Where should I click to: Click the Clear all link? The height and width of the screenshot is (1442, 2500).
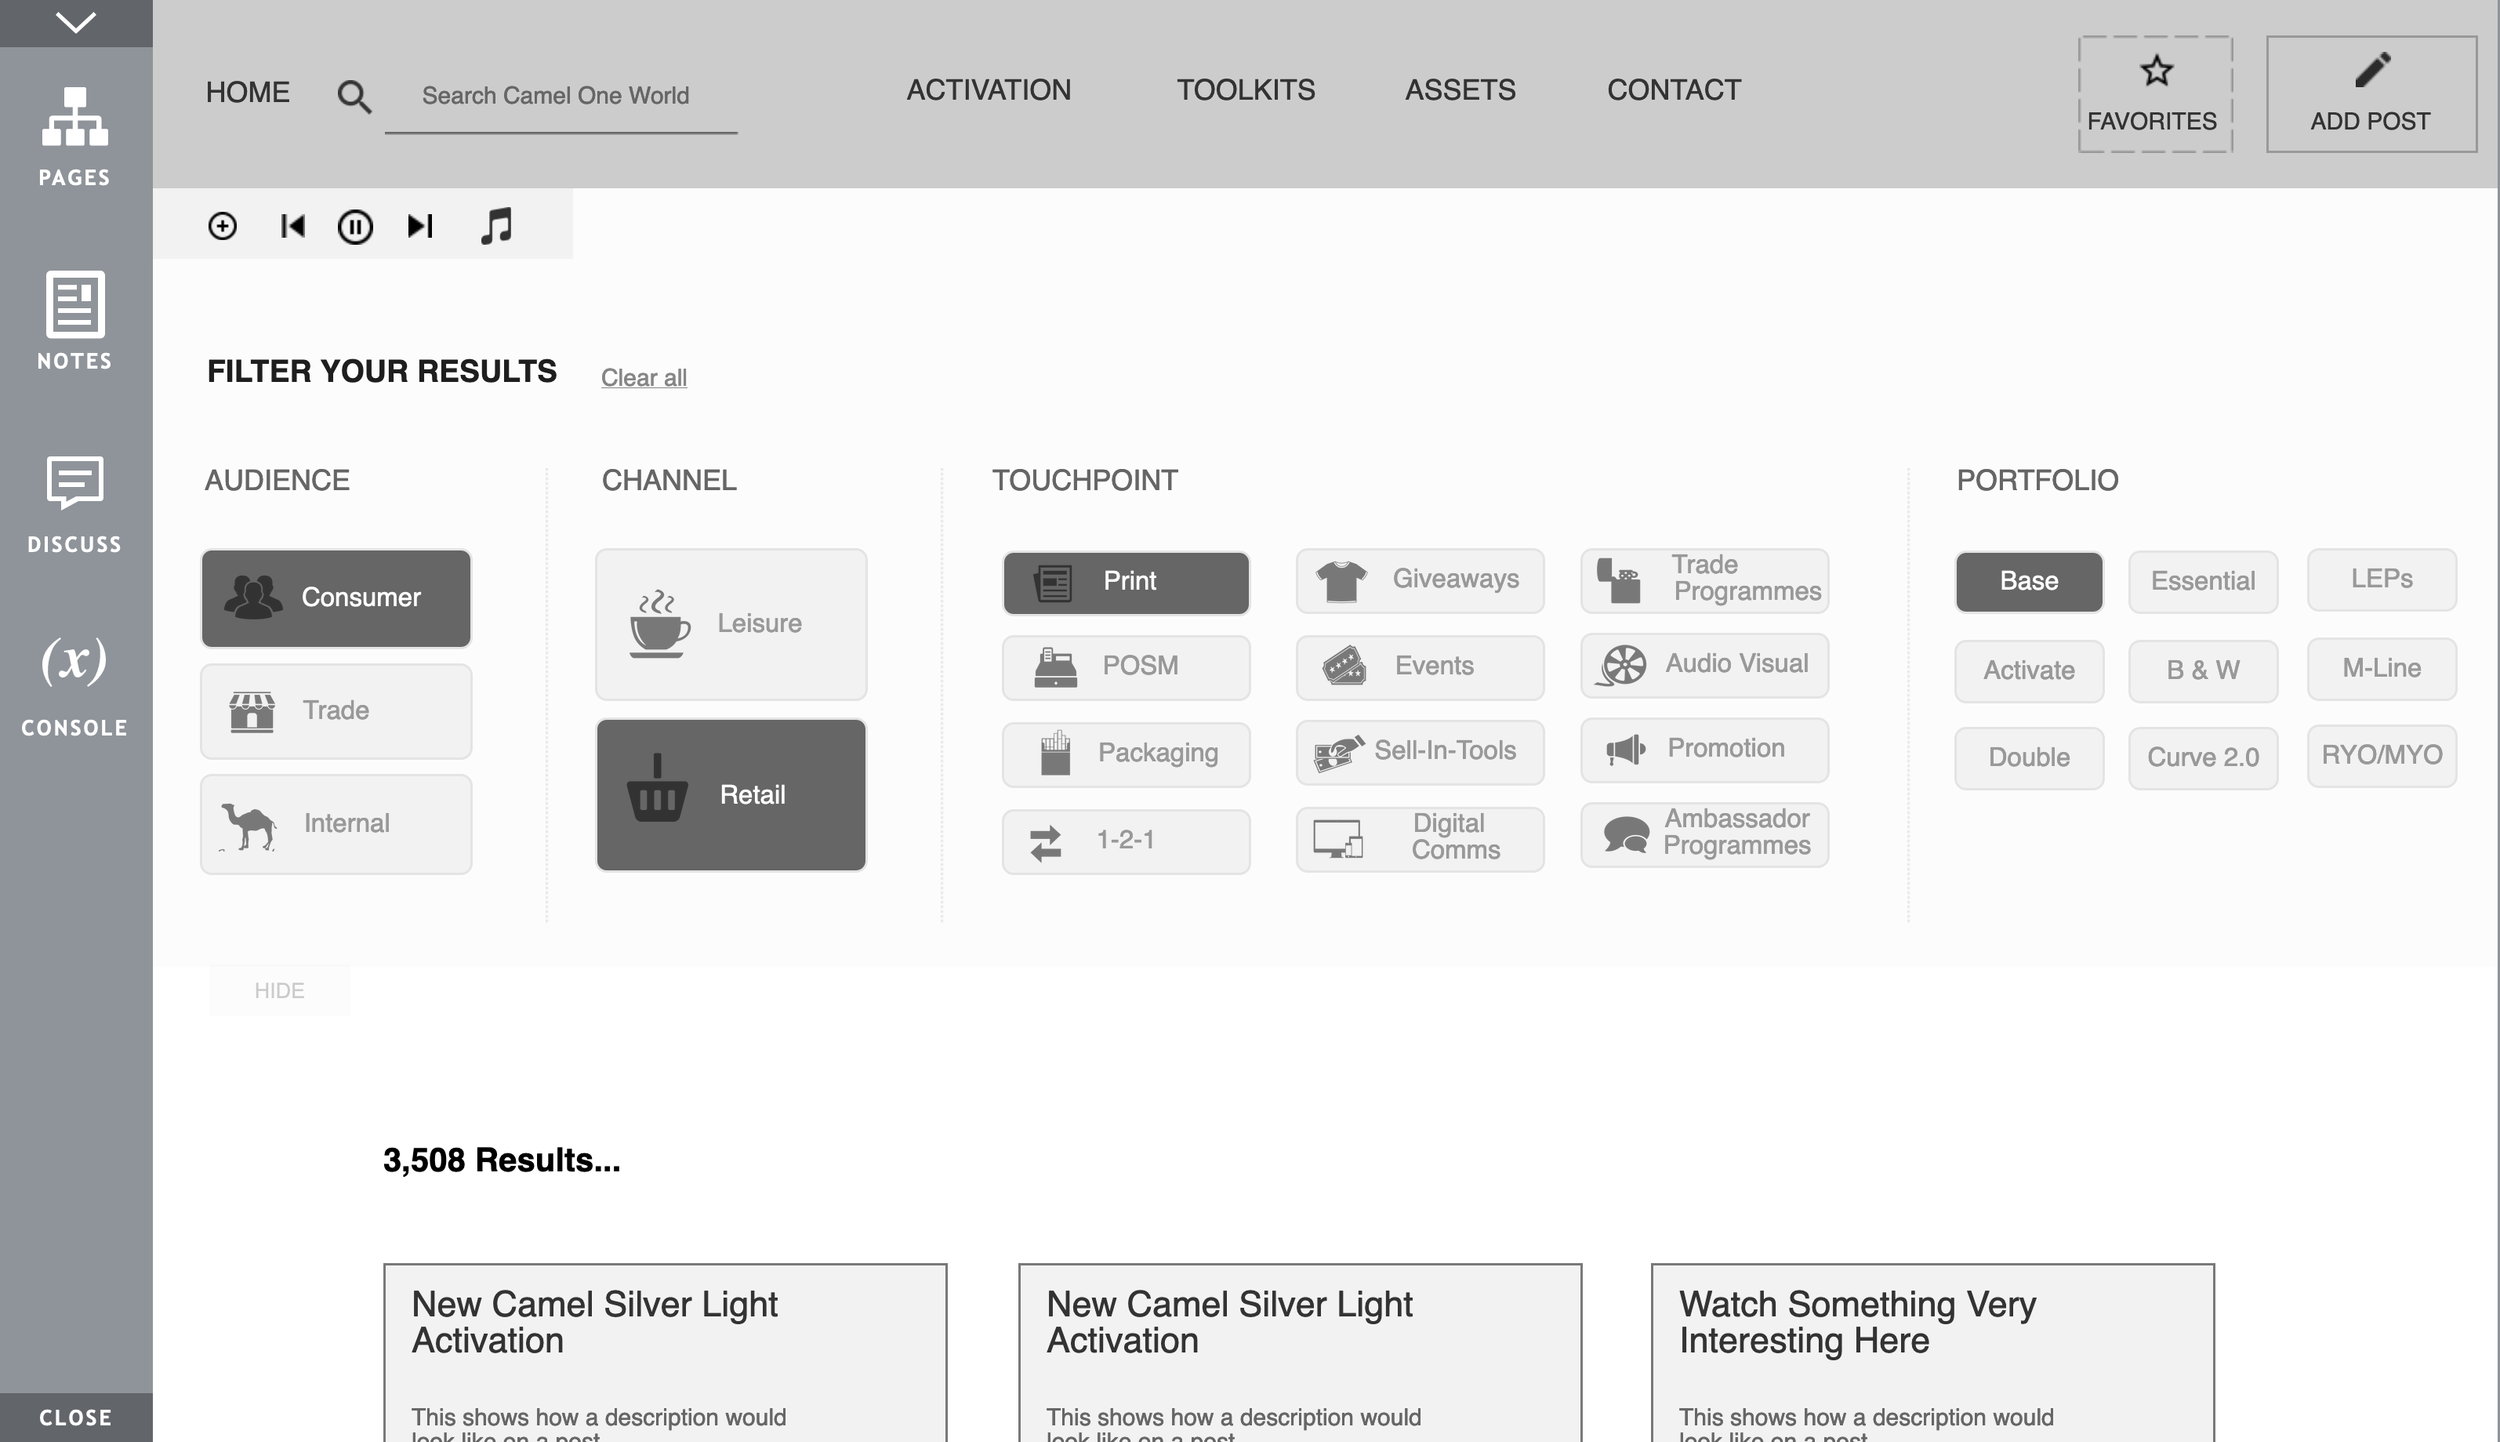point(643,378)
